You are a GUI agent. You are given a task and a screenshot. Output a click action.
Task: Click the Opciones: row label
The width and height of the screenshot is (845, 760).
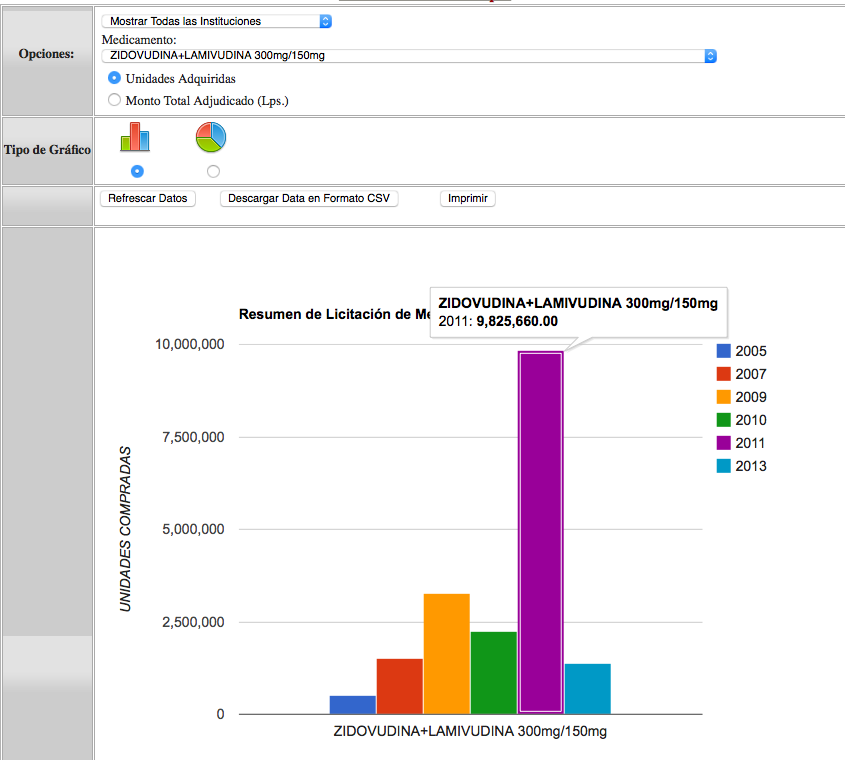coord(46,54)
